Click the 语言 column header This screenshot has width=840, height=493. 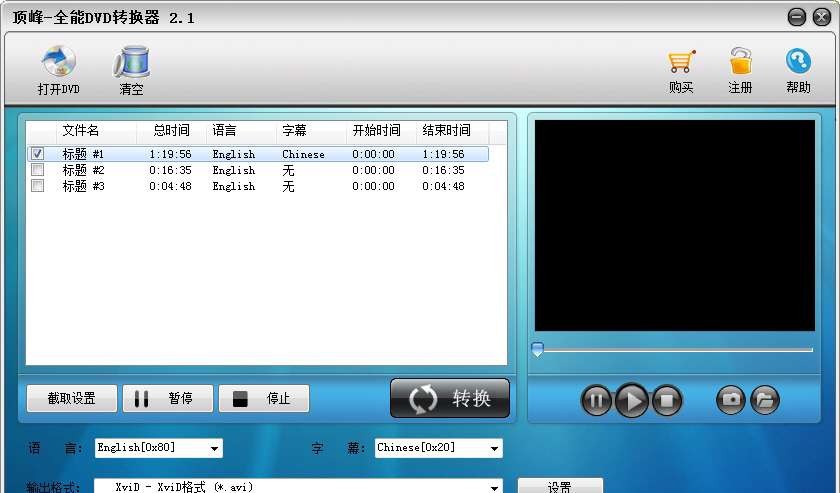[242, 131]
